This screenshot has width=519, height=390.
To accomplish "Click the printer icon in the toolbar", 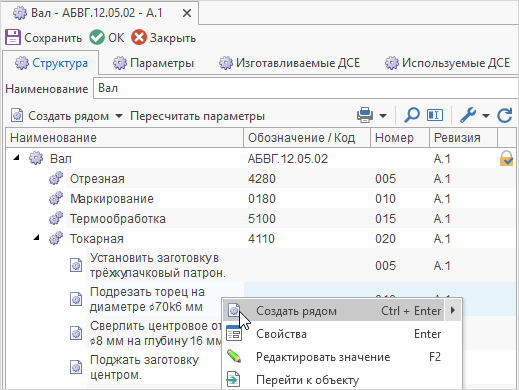I will (x=365, y=115).
